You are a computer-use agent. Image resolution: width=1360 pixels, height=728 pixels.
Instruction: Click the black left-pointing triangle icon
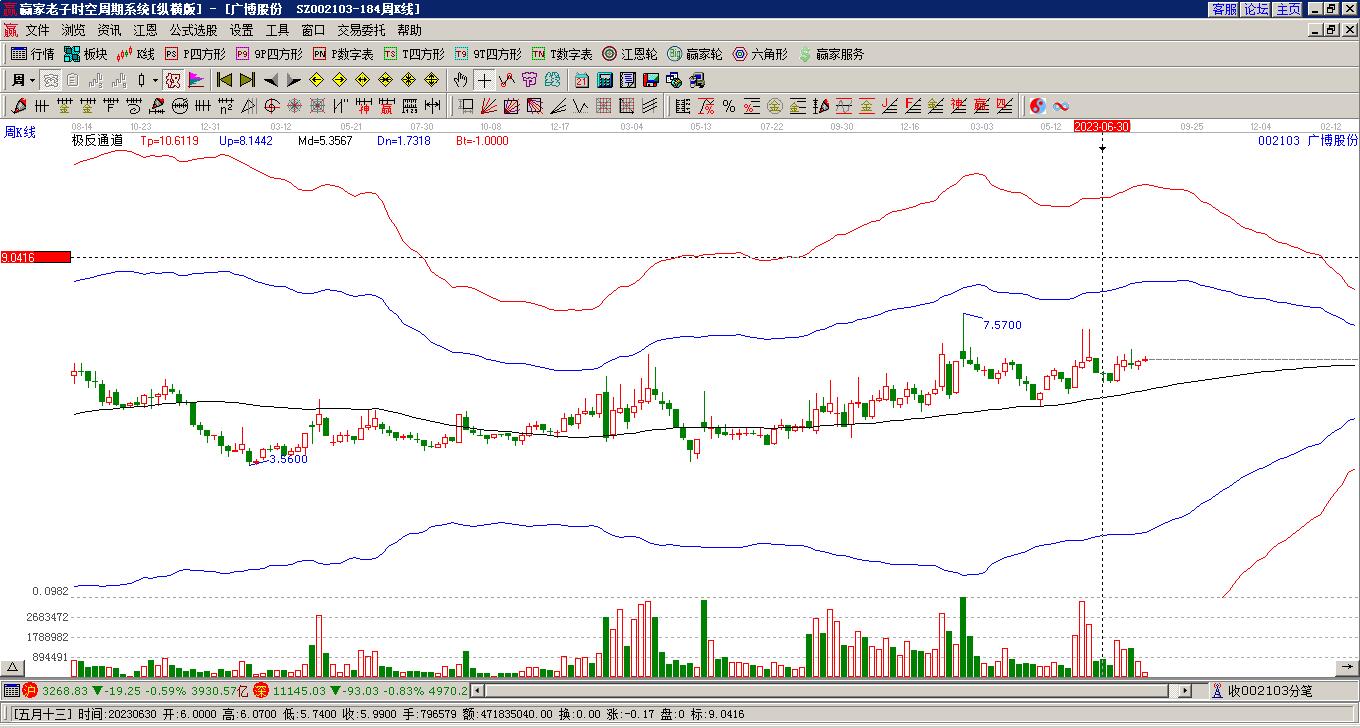point(270,80)
